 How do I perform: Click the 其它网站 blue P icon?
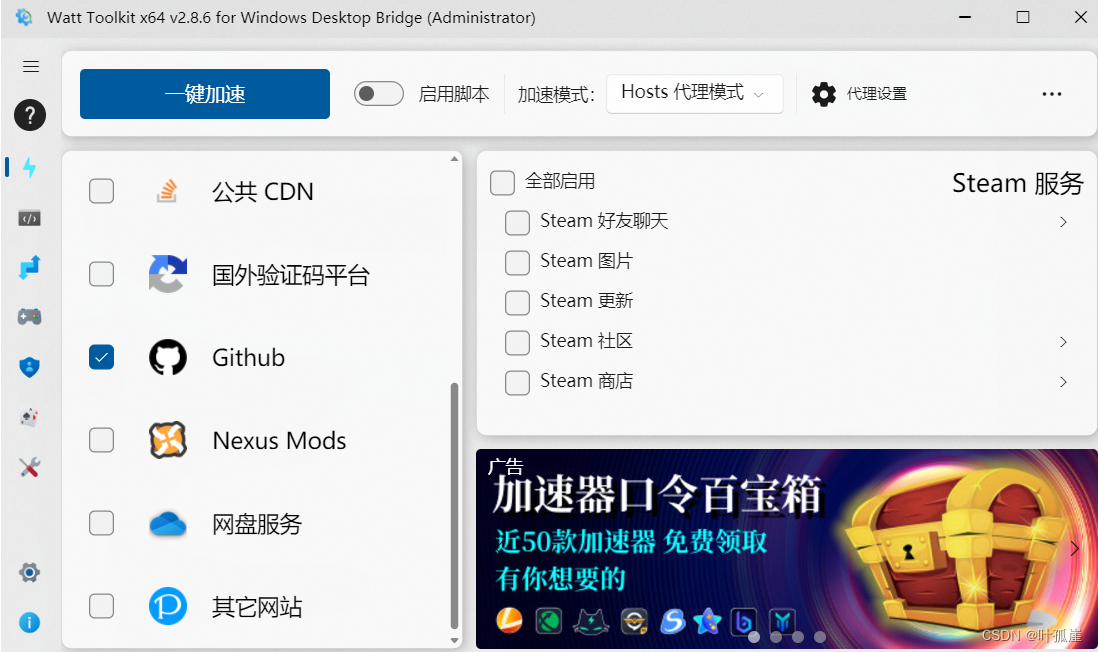[x=168, y=606]
